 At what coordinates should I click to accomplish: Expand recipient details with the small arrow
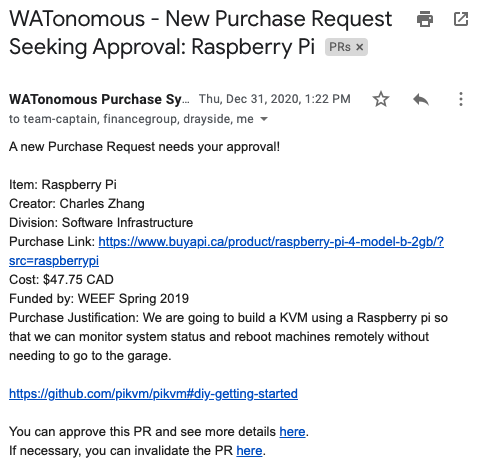(x=264, y=119)
